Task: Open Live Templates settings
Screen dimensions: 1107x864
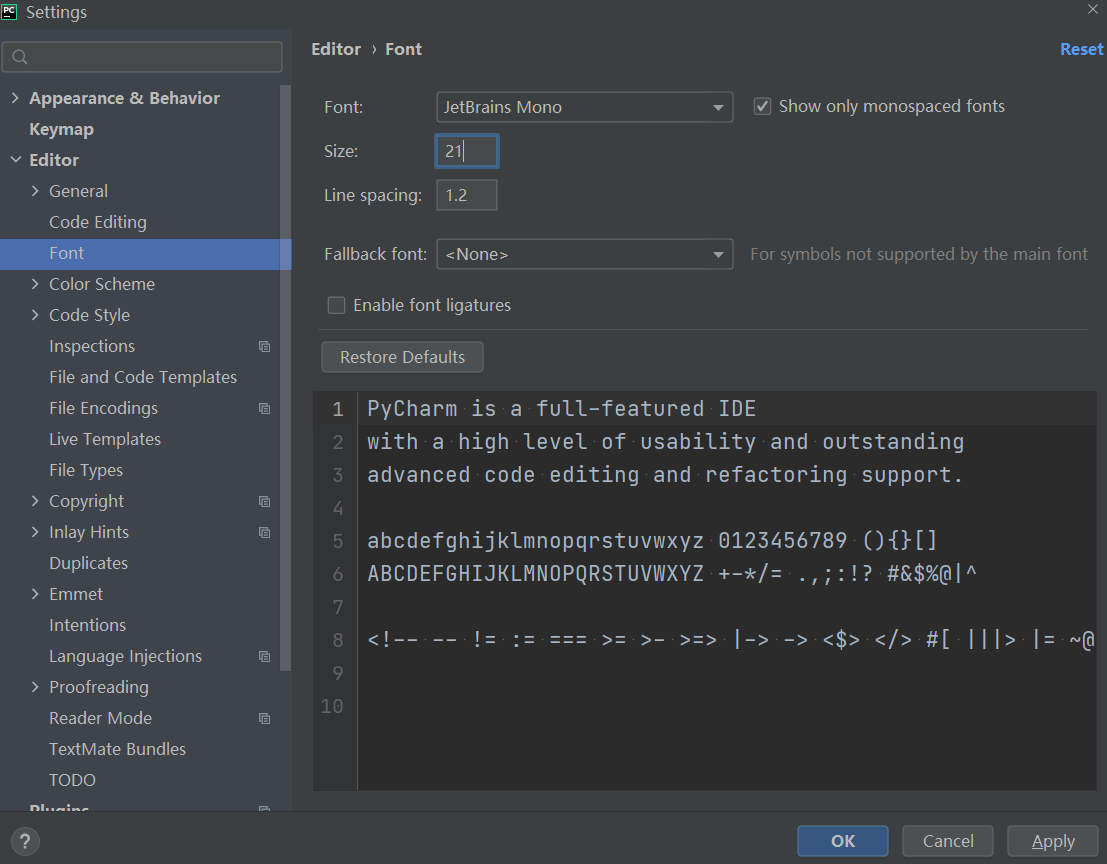Action: click(x=105, y=440)
